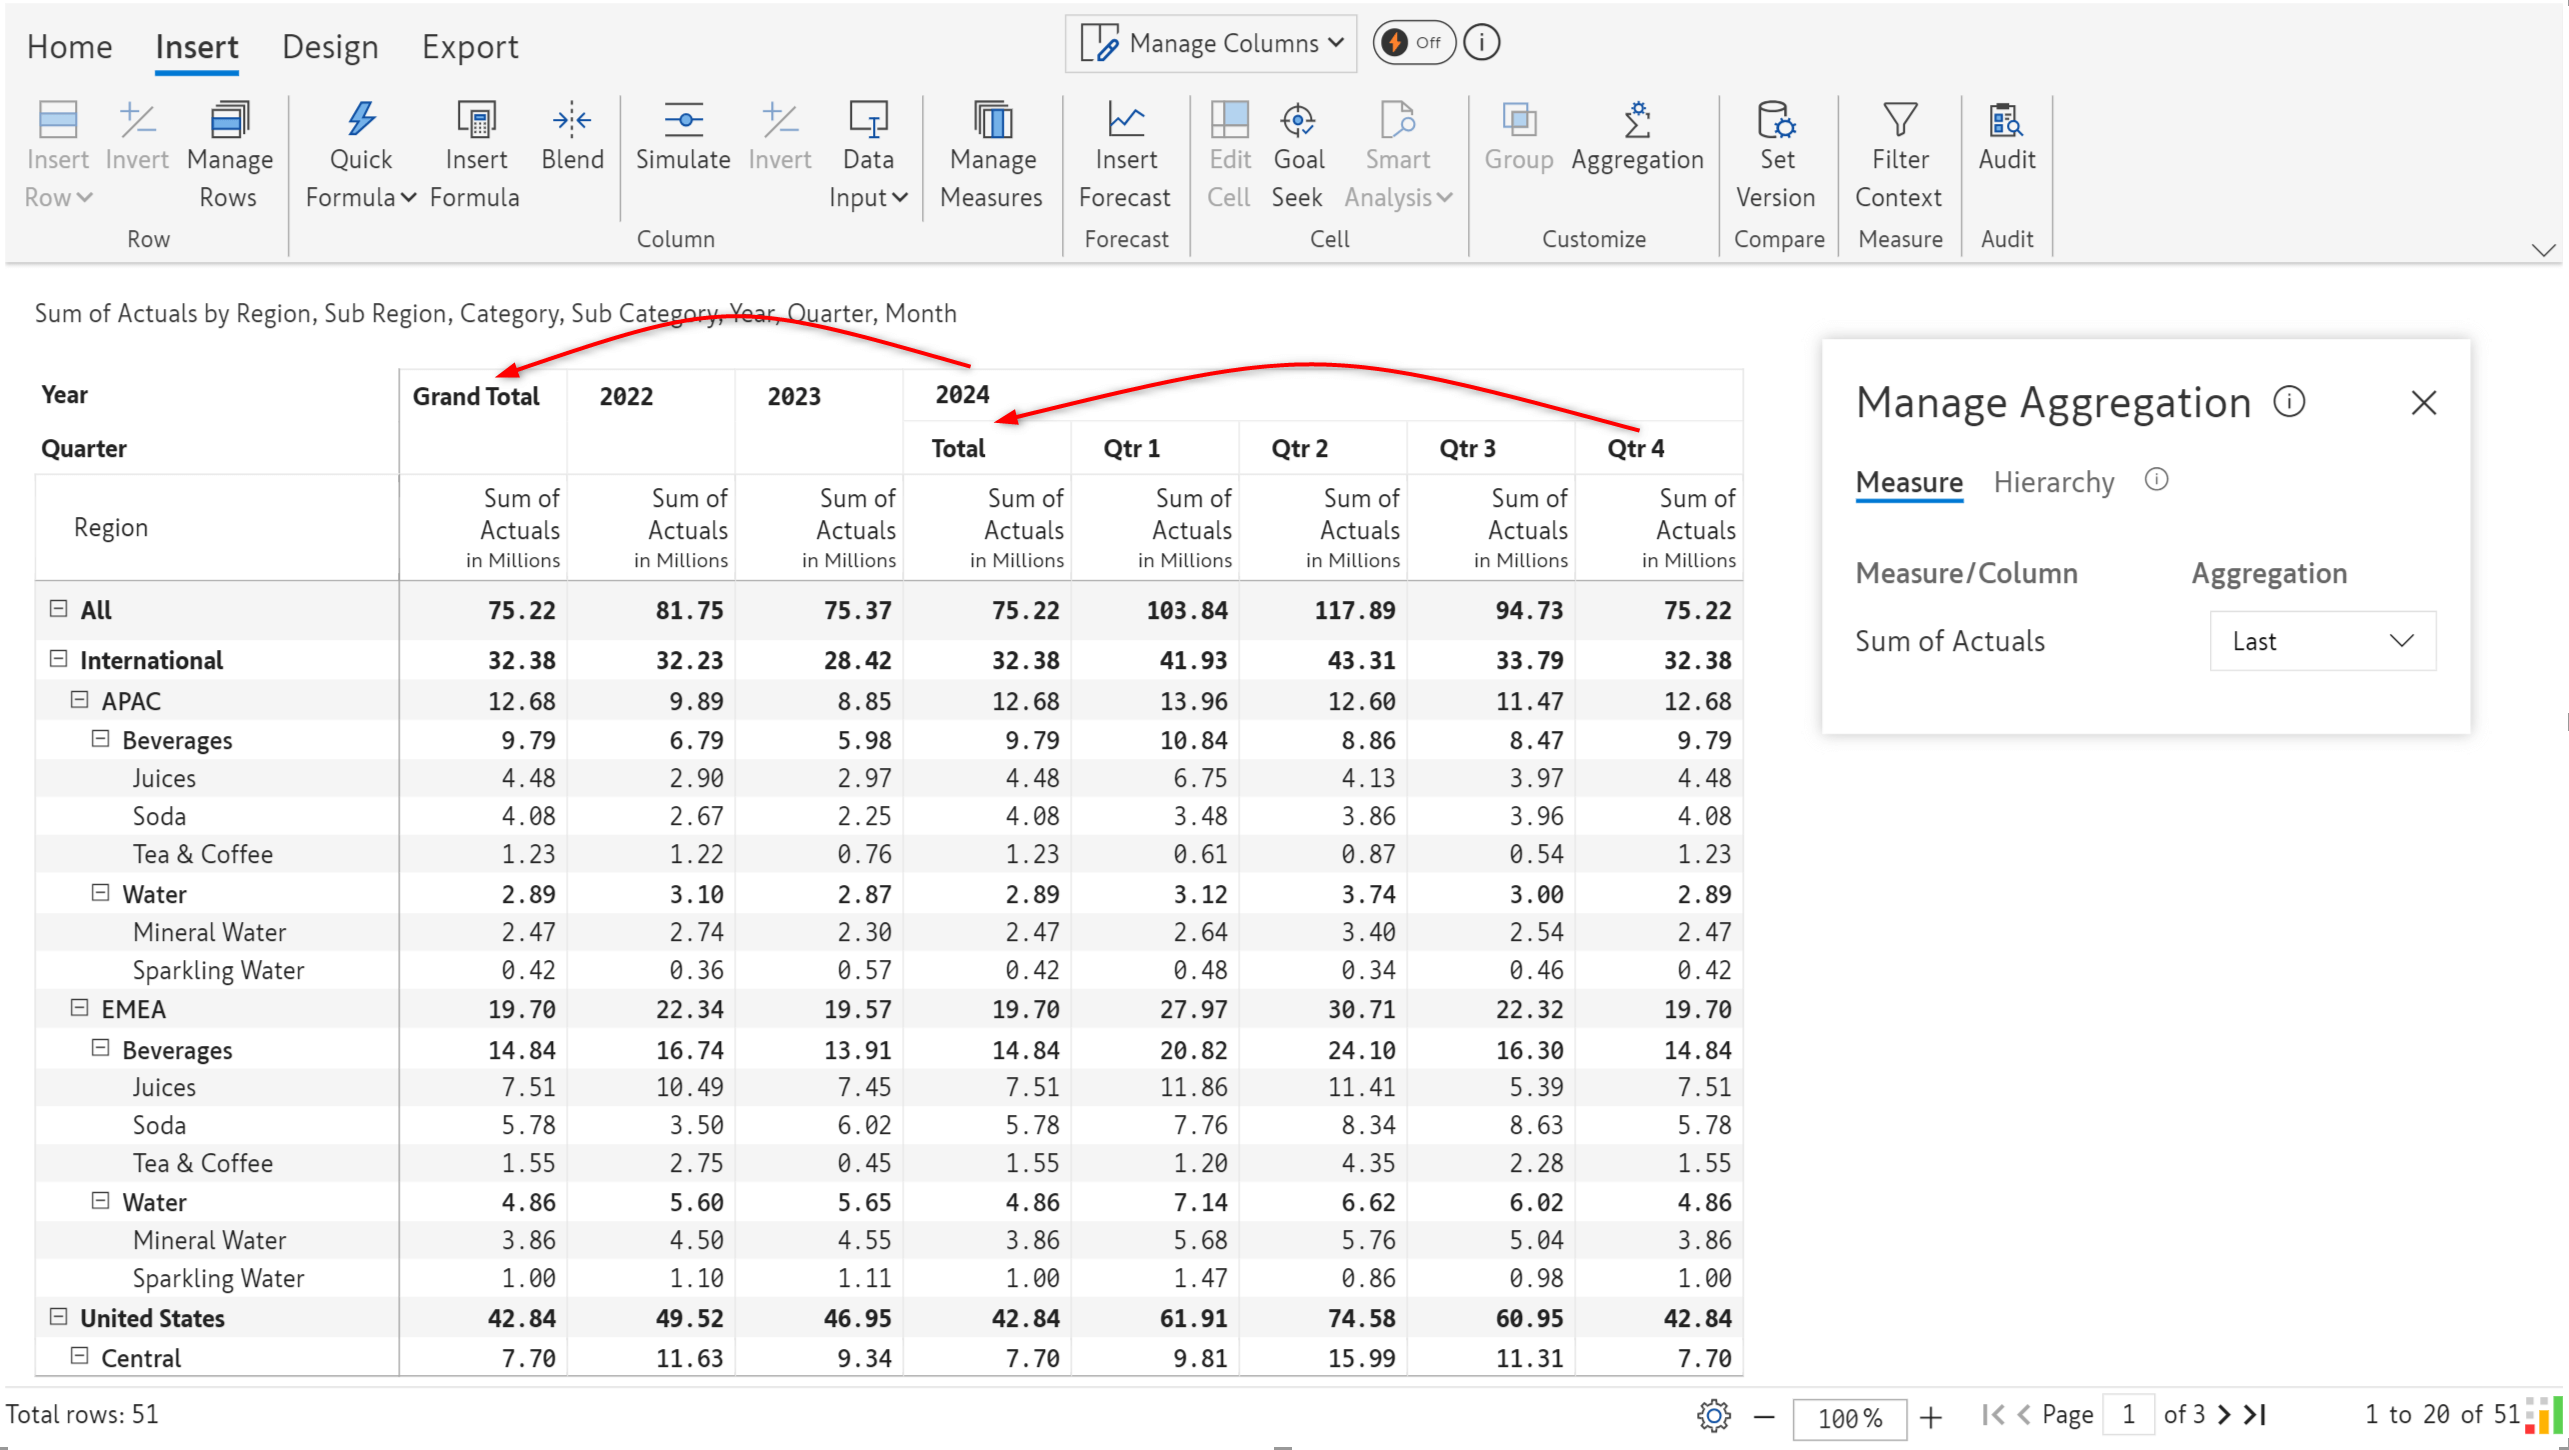Go to the first page
Viewport: 2569px width, 1450px height.
coord(1992,1414)
